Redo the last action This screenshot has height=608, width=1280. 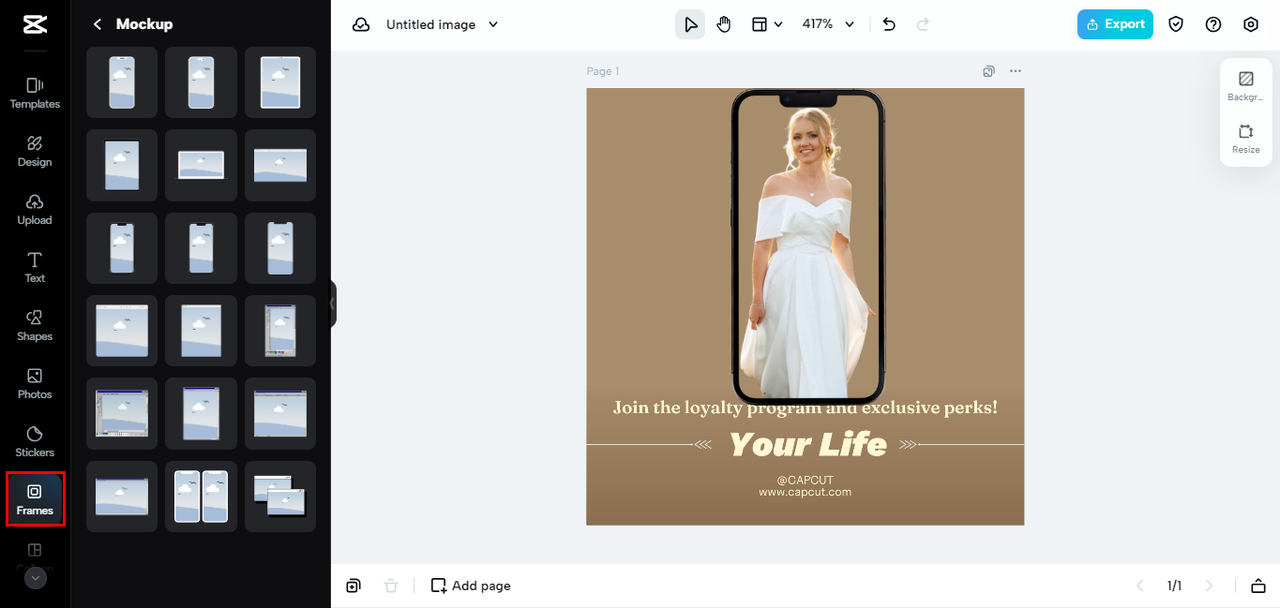click(922, 24)
